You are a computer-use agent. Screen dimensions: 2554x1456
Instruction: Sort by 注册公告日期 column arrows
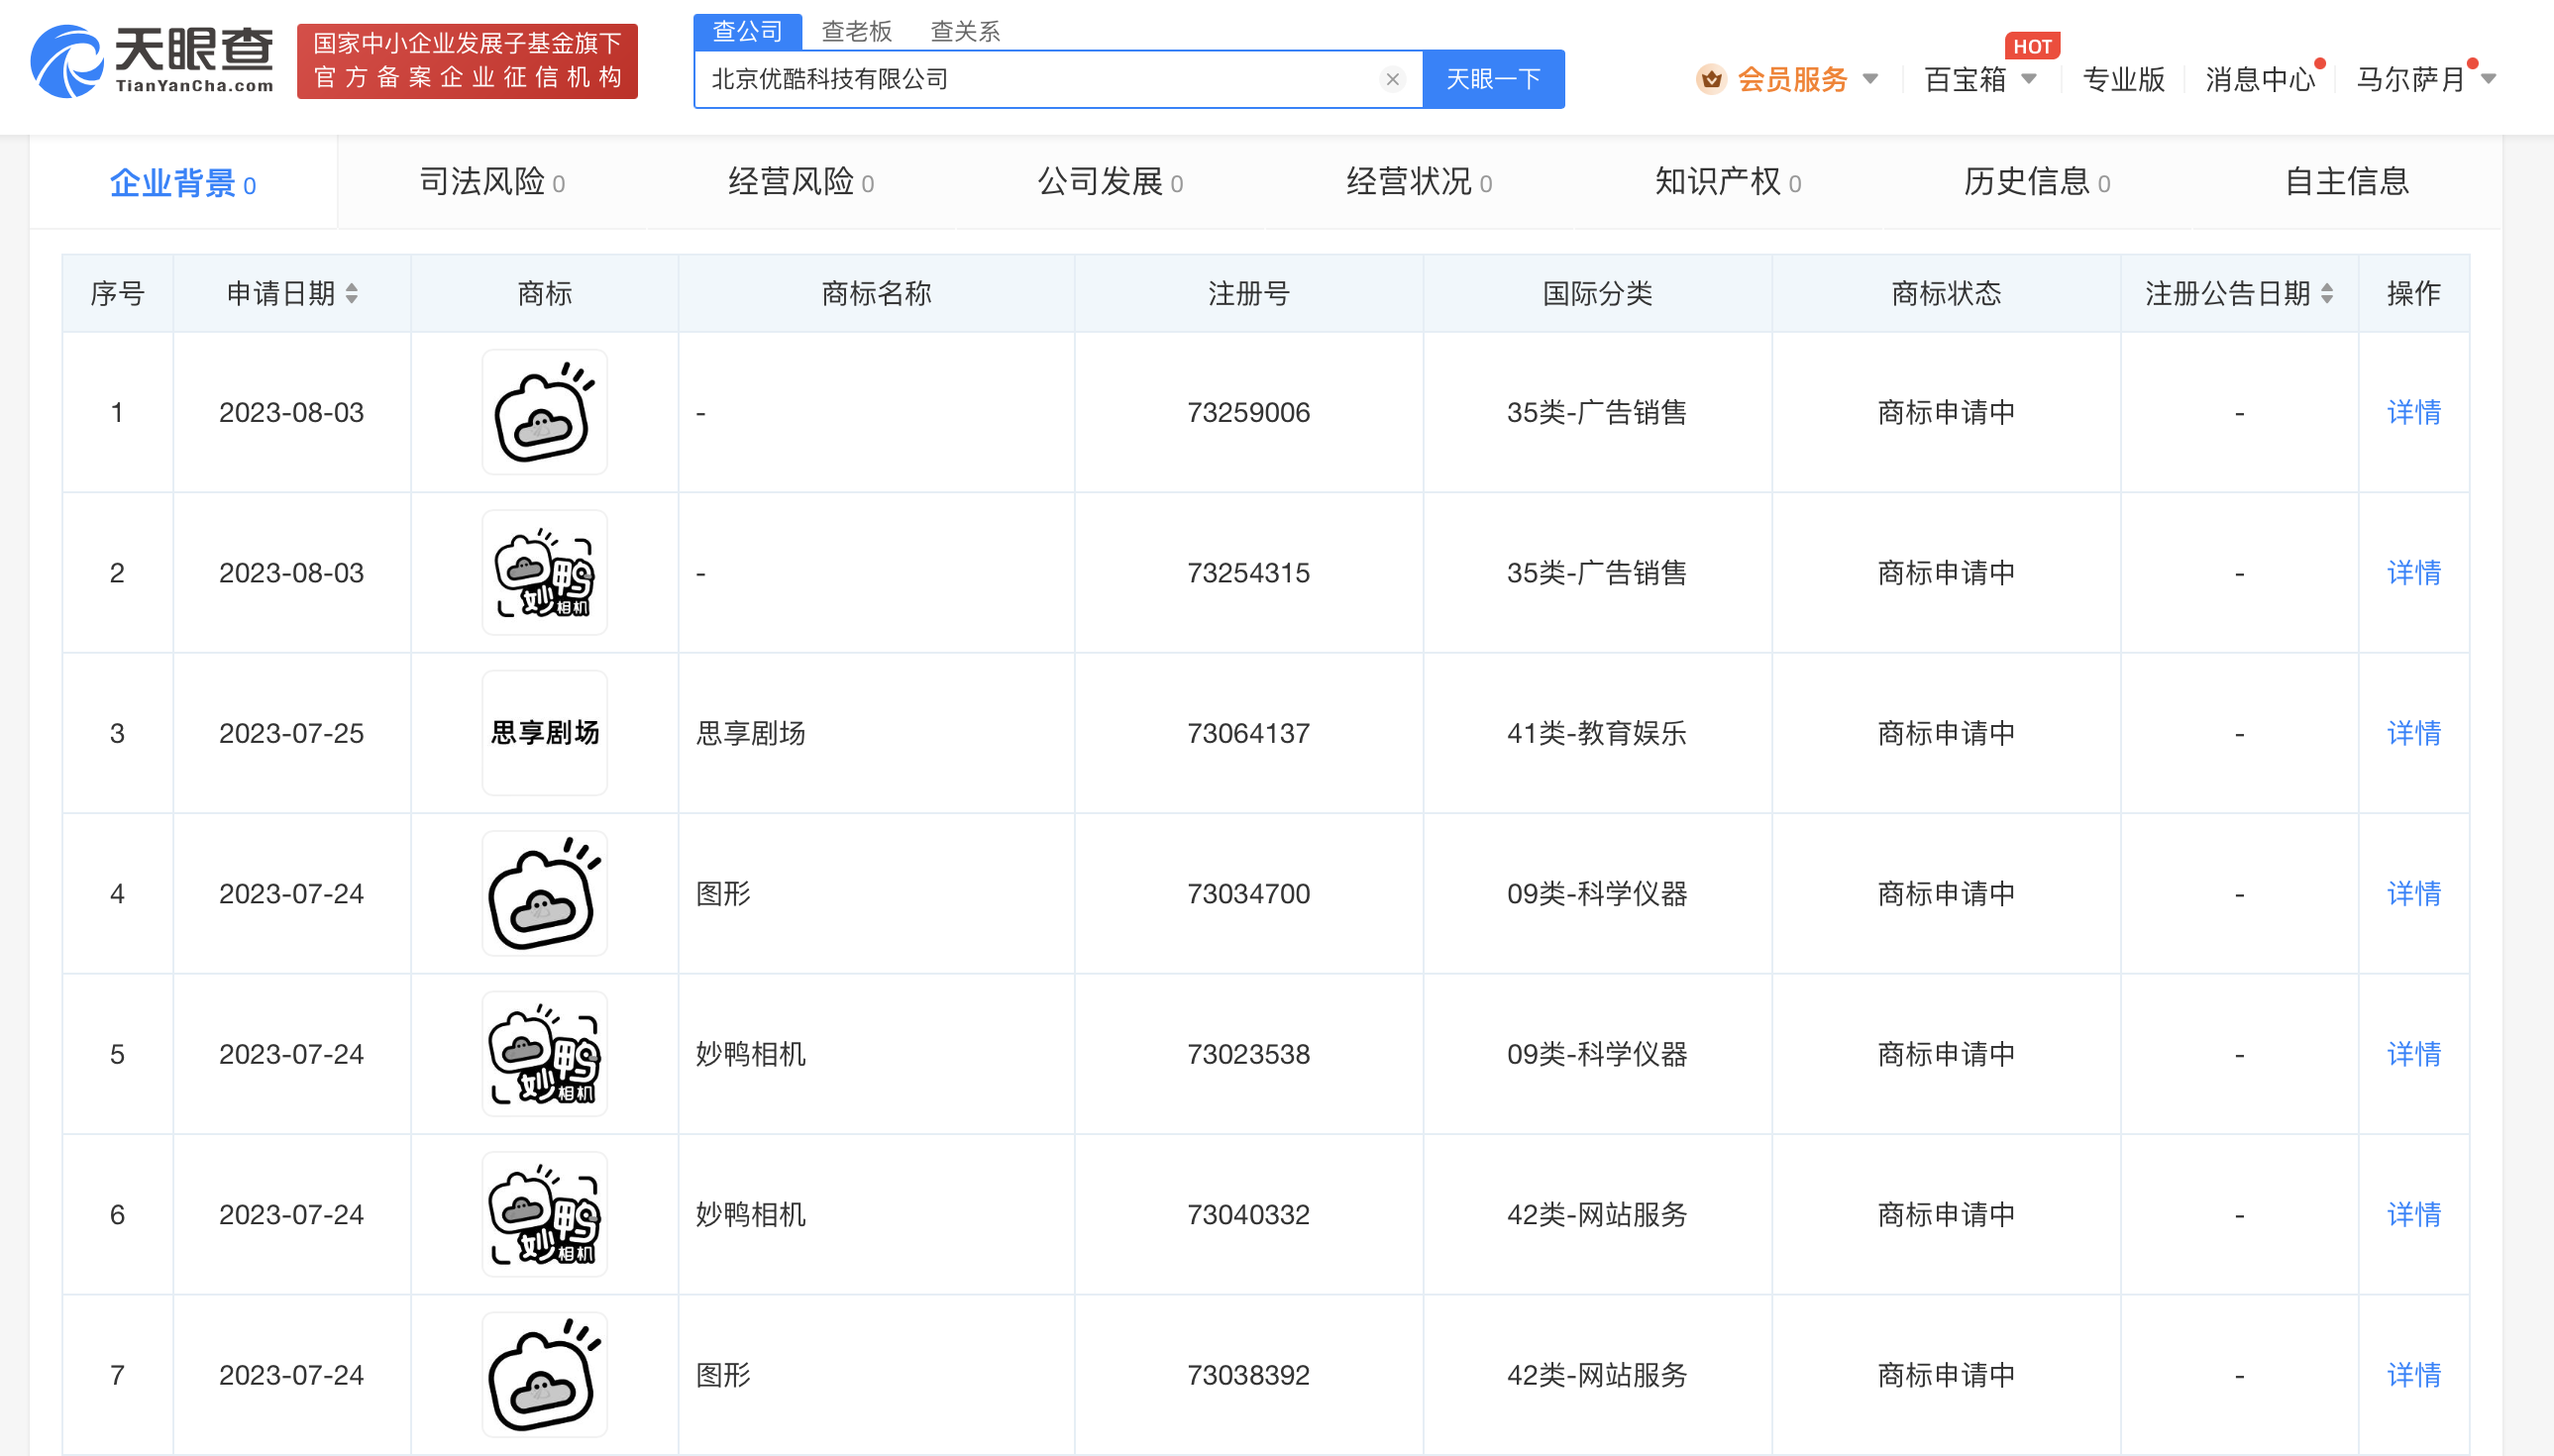[2328, 293]
